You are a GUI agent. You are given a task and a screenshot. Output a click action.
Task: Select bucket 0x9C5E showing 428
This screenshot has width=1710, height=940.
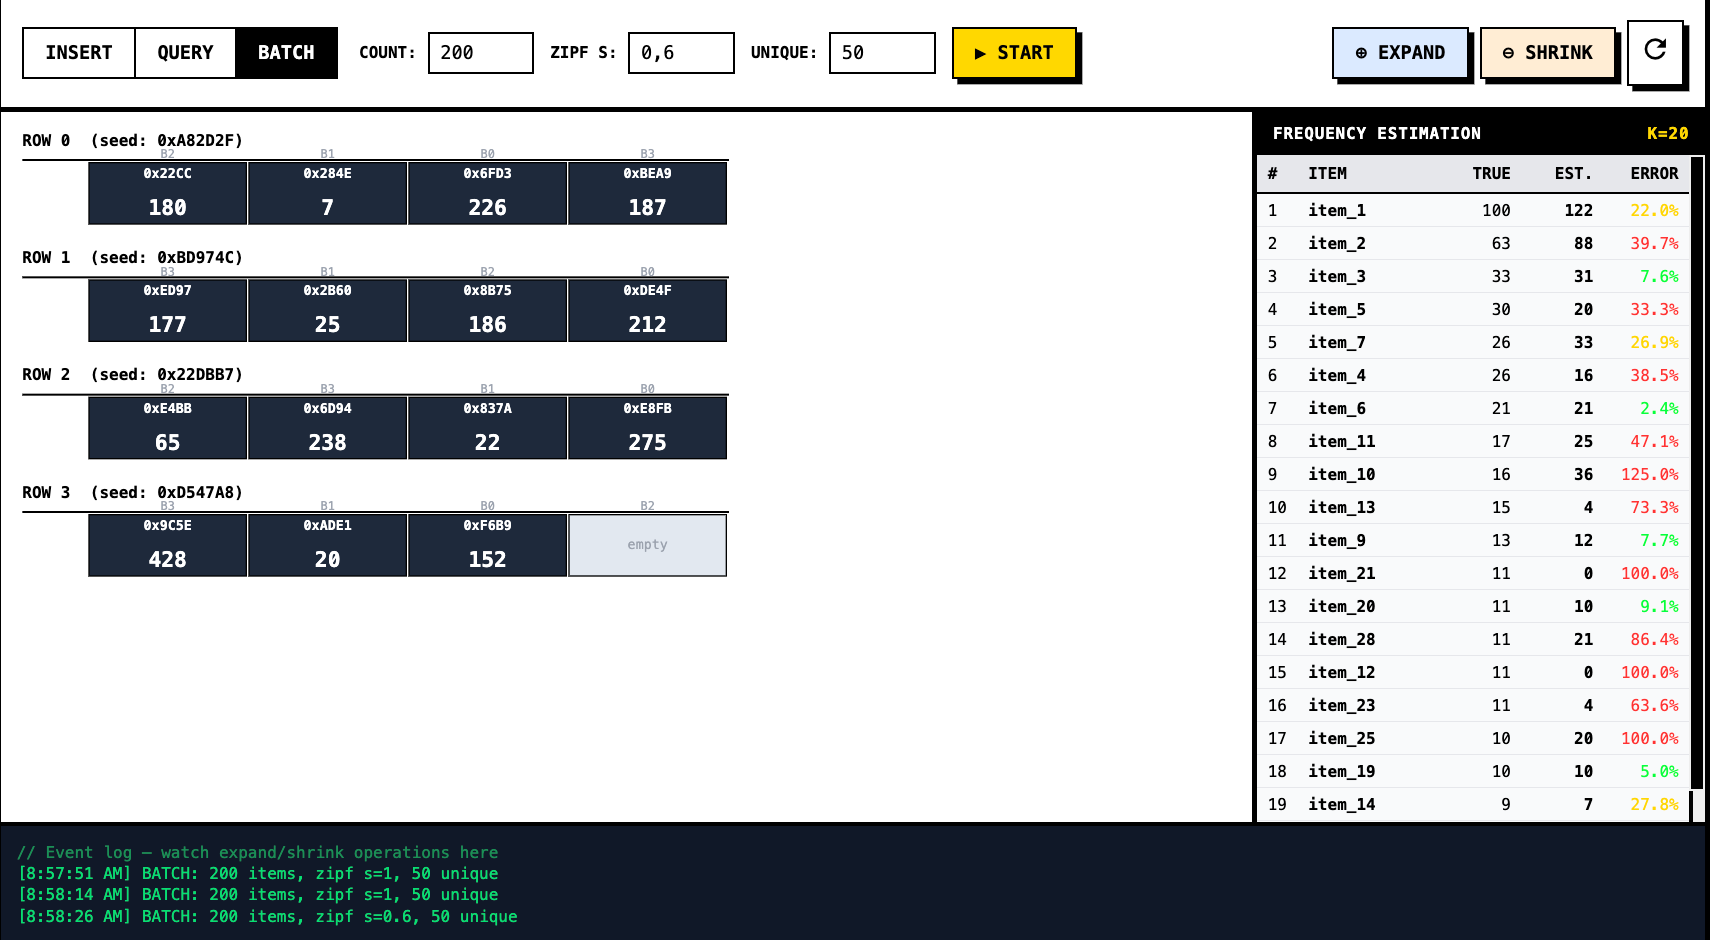pos(167,545)
